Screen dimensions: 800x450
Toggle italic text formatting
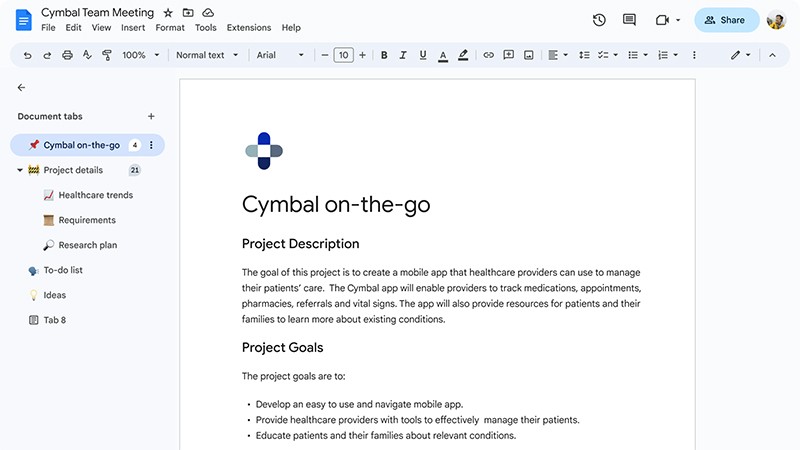click(404, 55)
